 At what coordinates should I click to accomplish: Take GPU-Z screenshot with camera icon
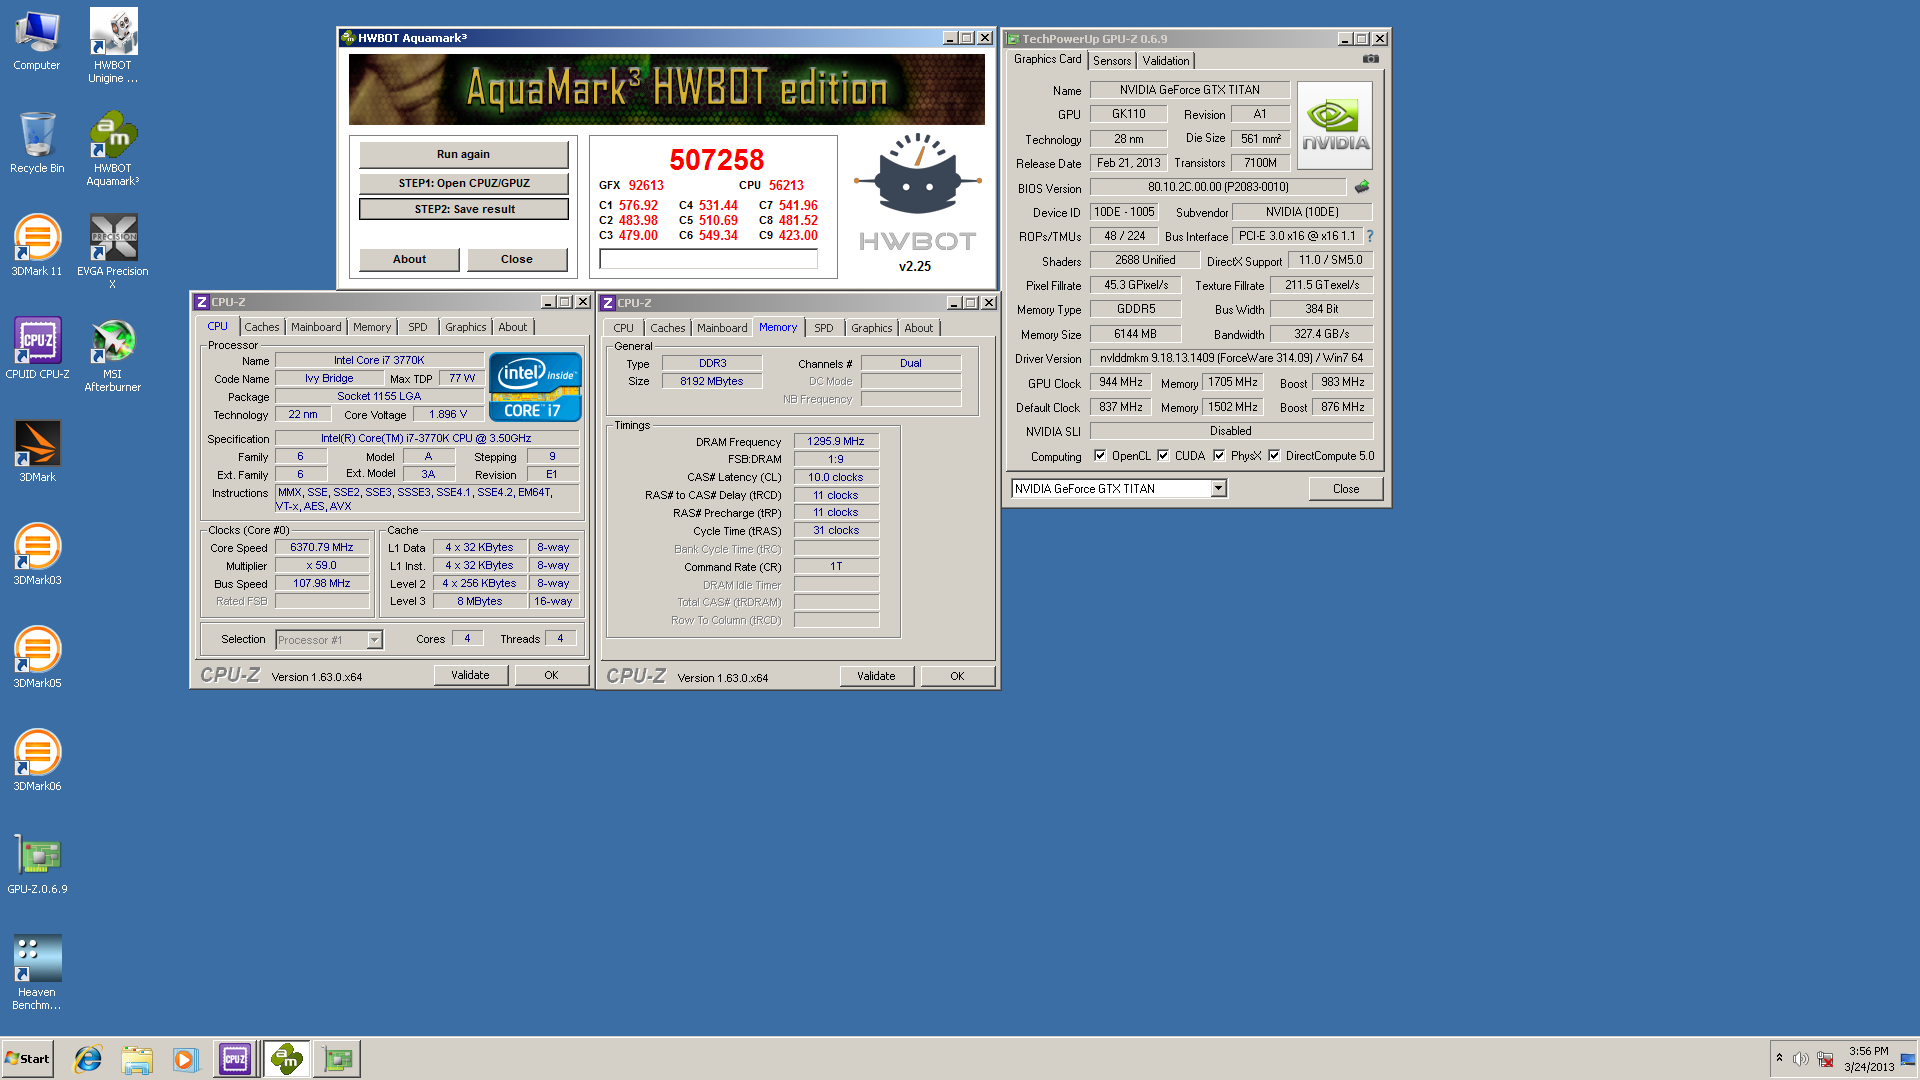[x=1370, y=59]
